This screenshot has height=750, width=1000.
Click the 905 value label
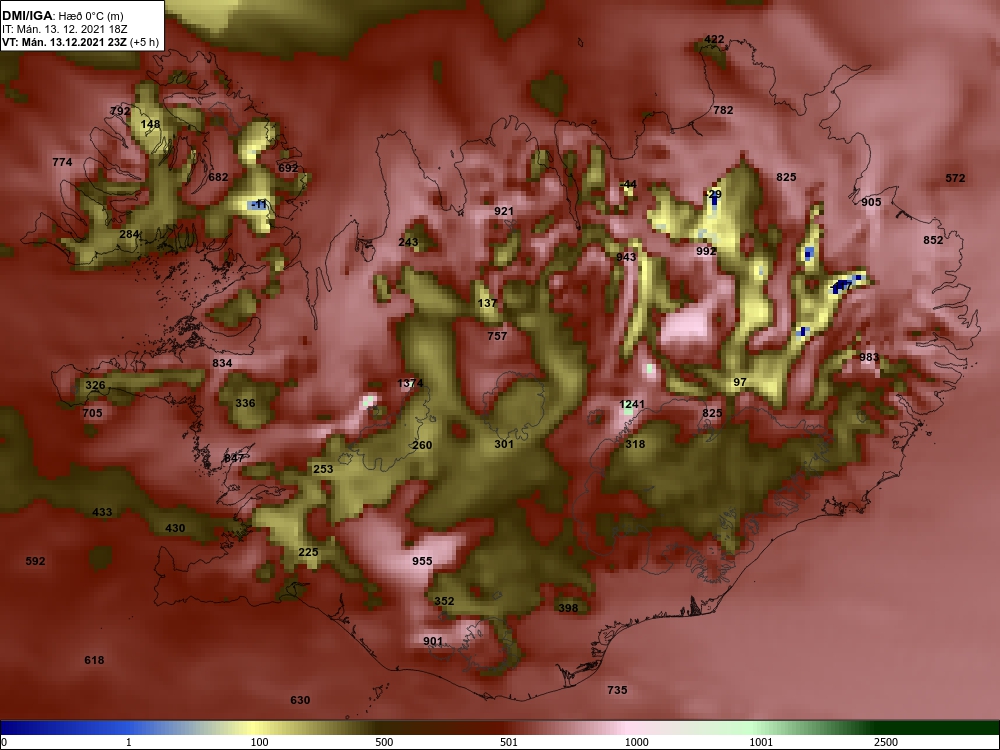871,202
